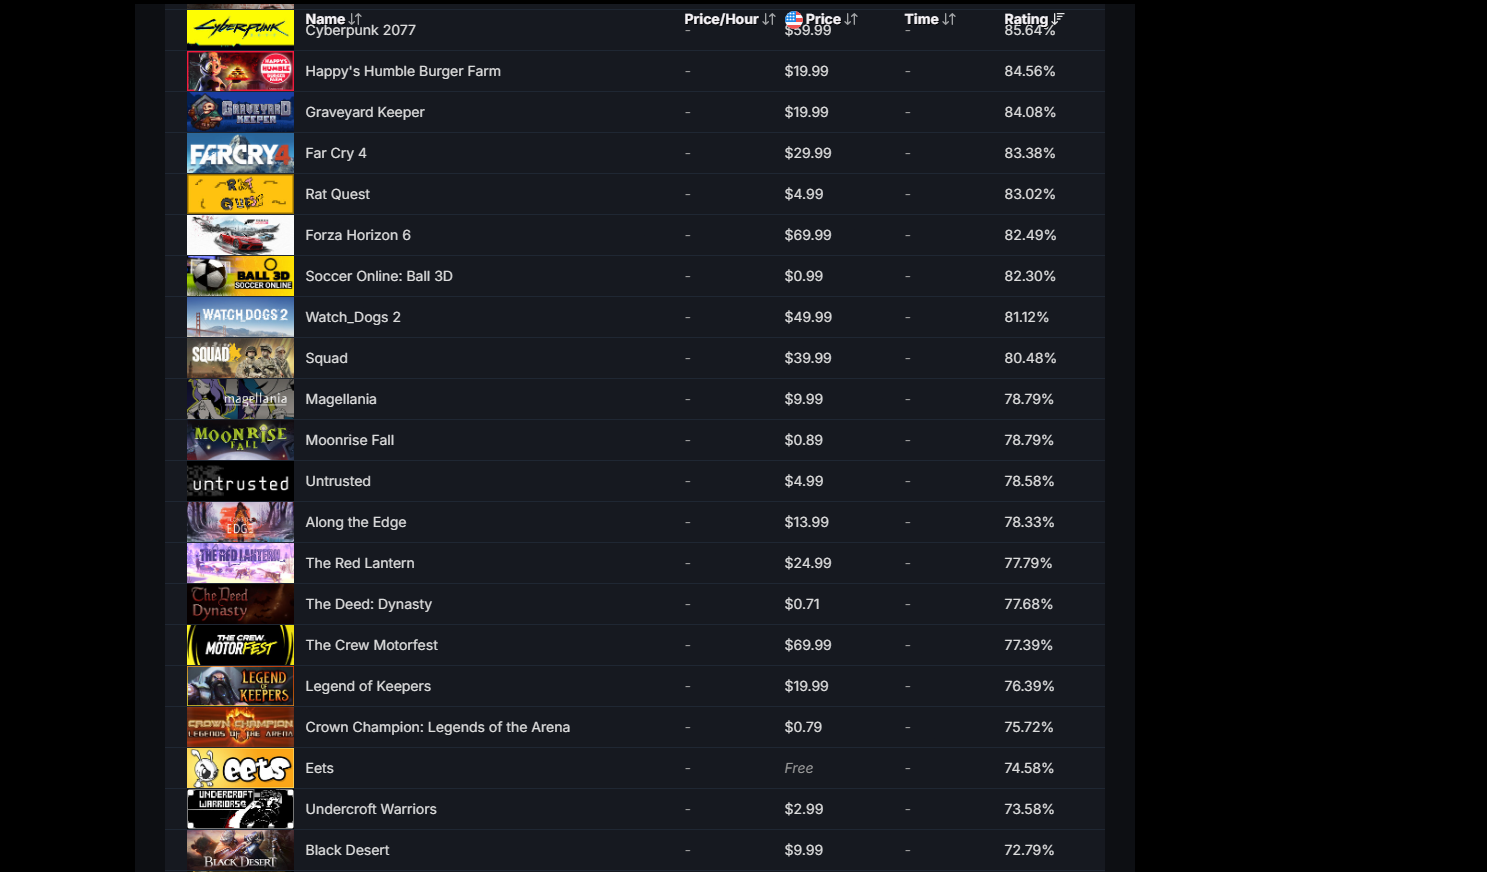The height and width of the screenshot is (872, 1487).
Task: Sort games by Time arrows icon
Action: coord(949,19)
